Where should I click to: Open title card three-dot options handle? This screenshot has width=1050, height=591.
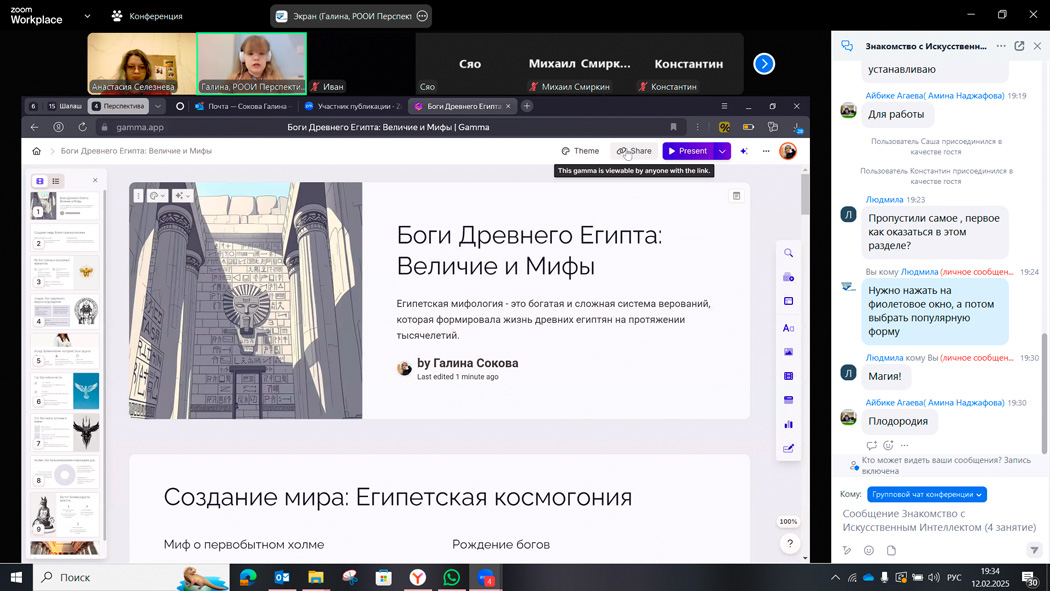(x=138, y=195)
